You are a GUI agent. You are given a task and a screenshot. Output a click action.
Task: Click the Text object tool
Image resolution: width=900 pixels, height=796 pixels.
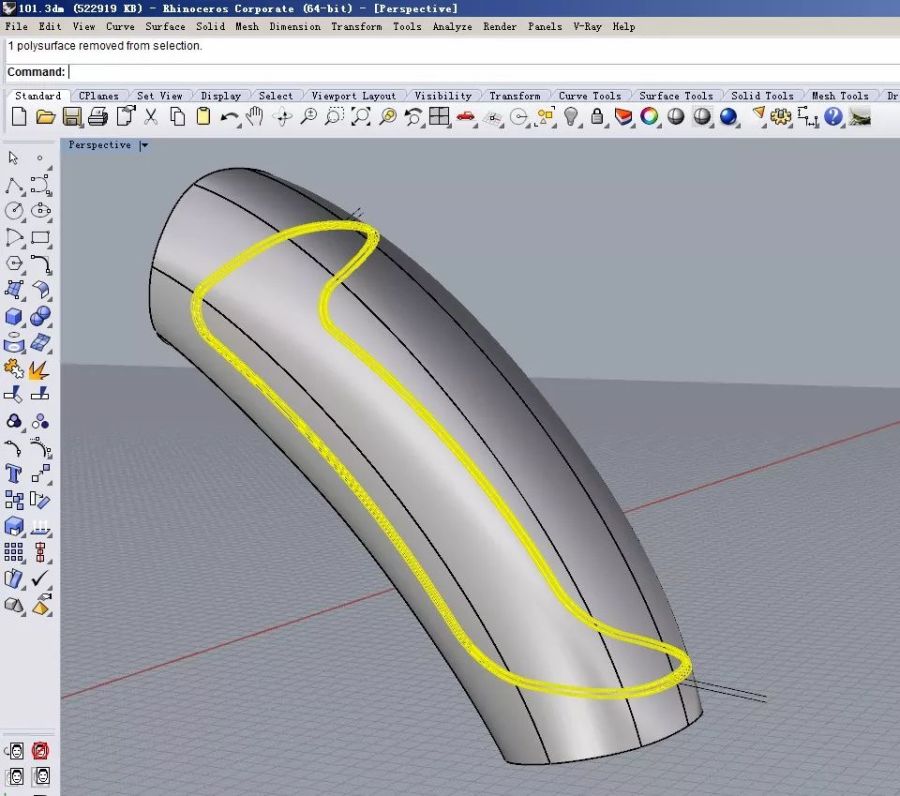click(x=14, y=473)
